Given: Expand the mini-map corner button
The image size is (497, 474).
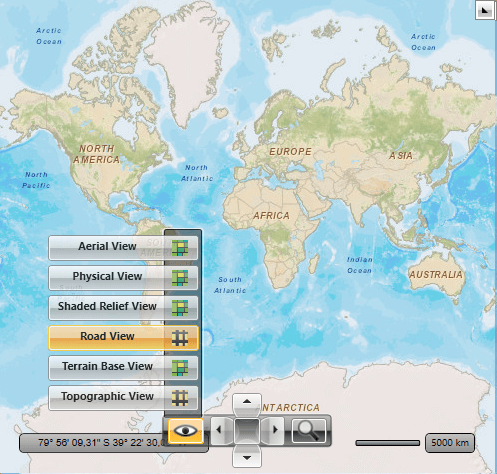Looking at the screenshot, I should [485, 10].
